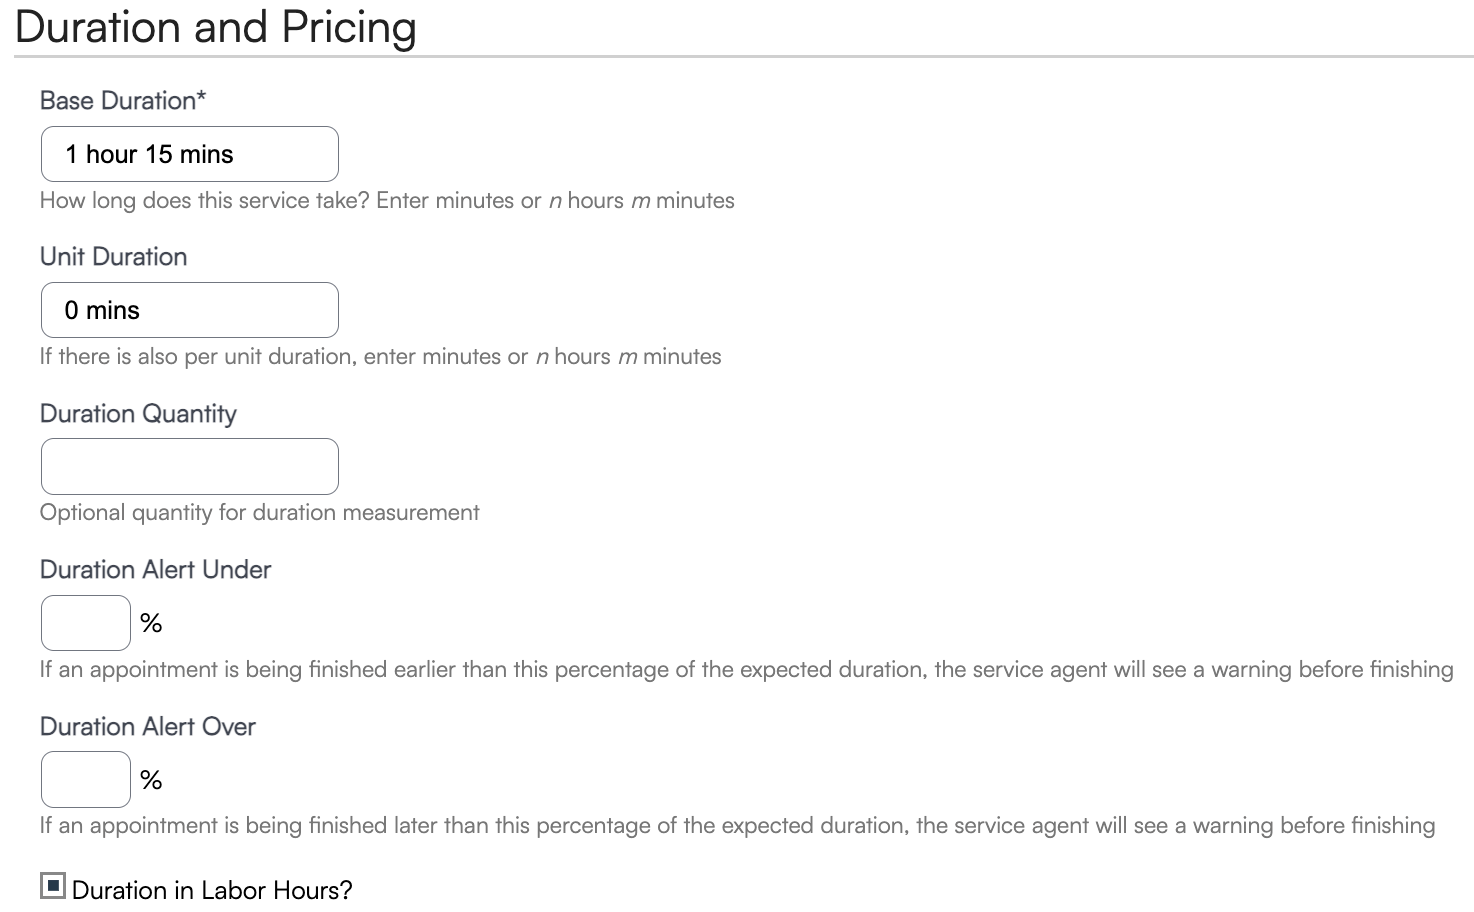The width and height of the screenshot is (1474, 912).
Task: Click the per unit duration help text
Action: [x=380, y=357]
